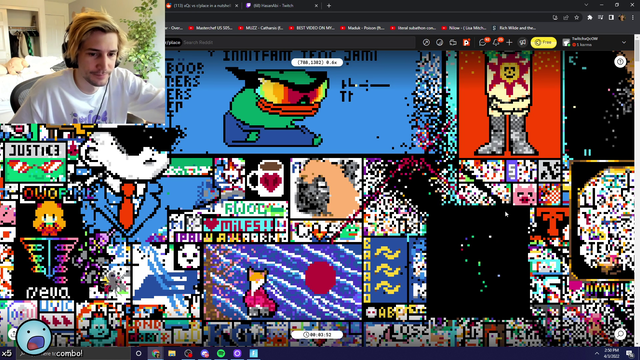The image size is (640, 360).
Task: Open the light-blue taskbar app icon
Action: coord(253,353)
